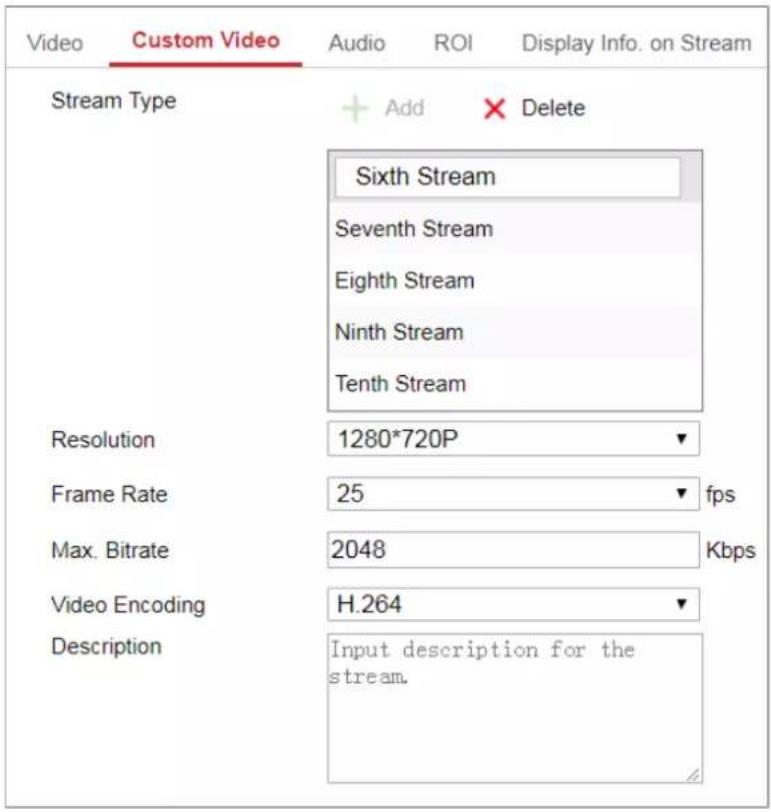This screenshot has width=771, height=812.
Task: Select Seventh Stream in the list
Action: click(x=515, y=229)
